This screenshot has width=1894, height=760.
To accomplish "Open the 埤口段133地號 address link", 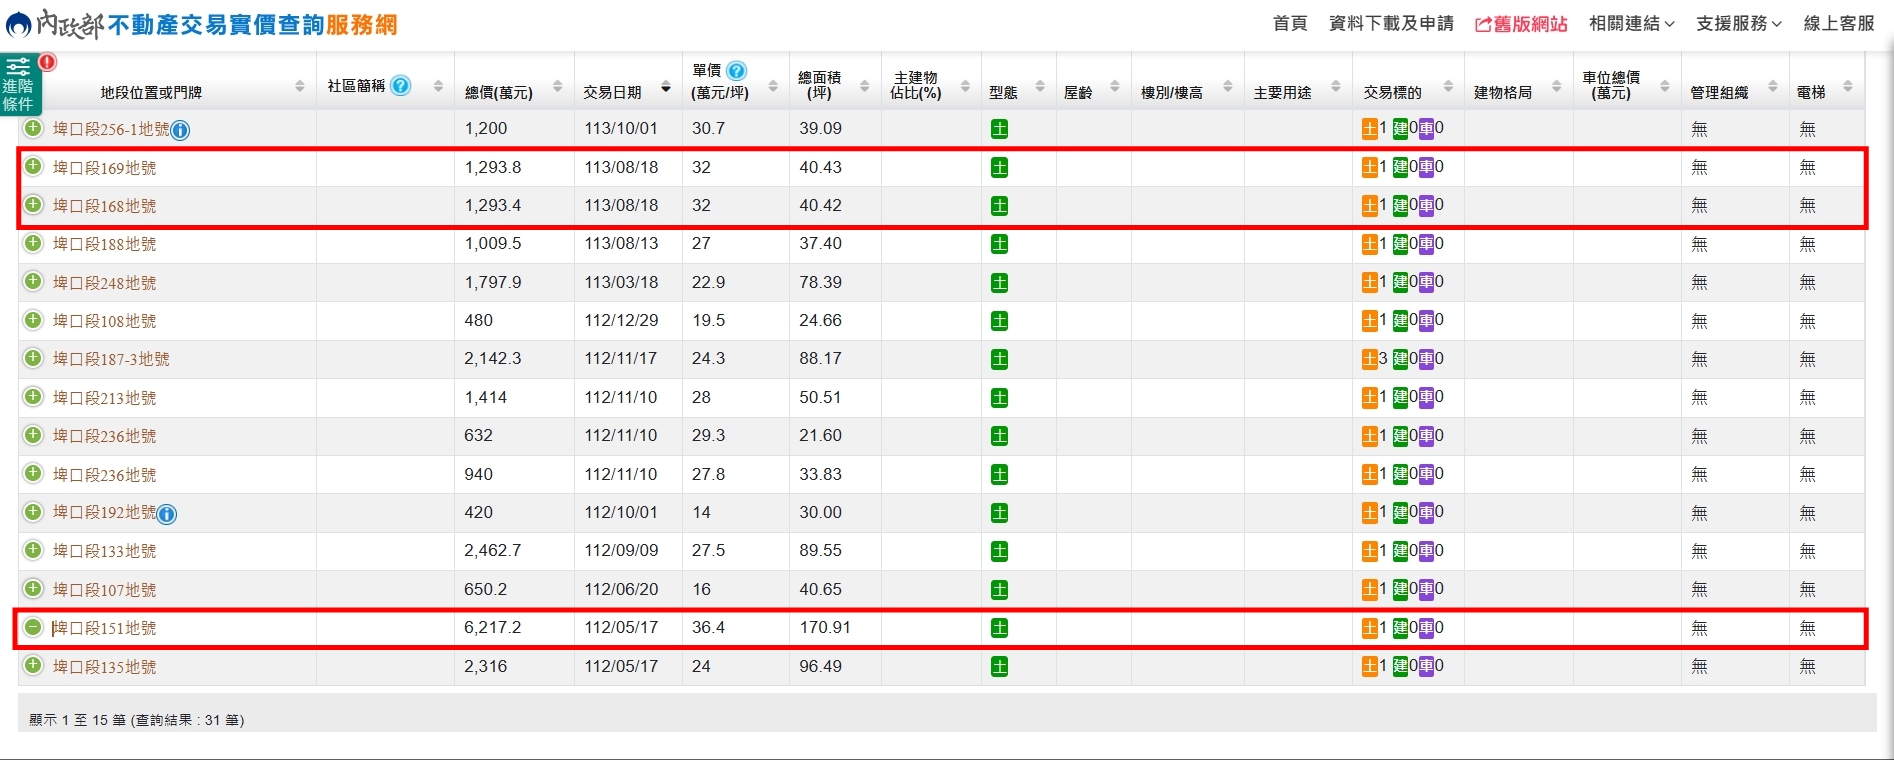I will pos(105,551).
